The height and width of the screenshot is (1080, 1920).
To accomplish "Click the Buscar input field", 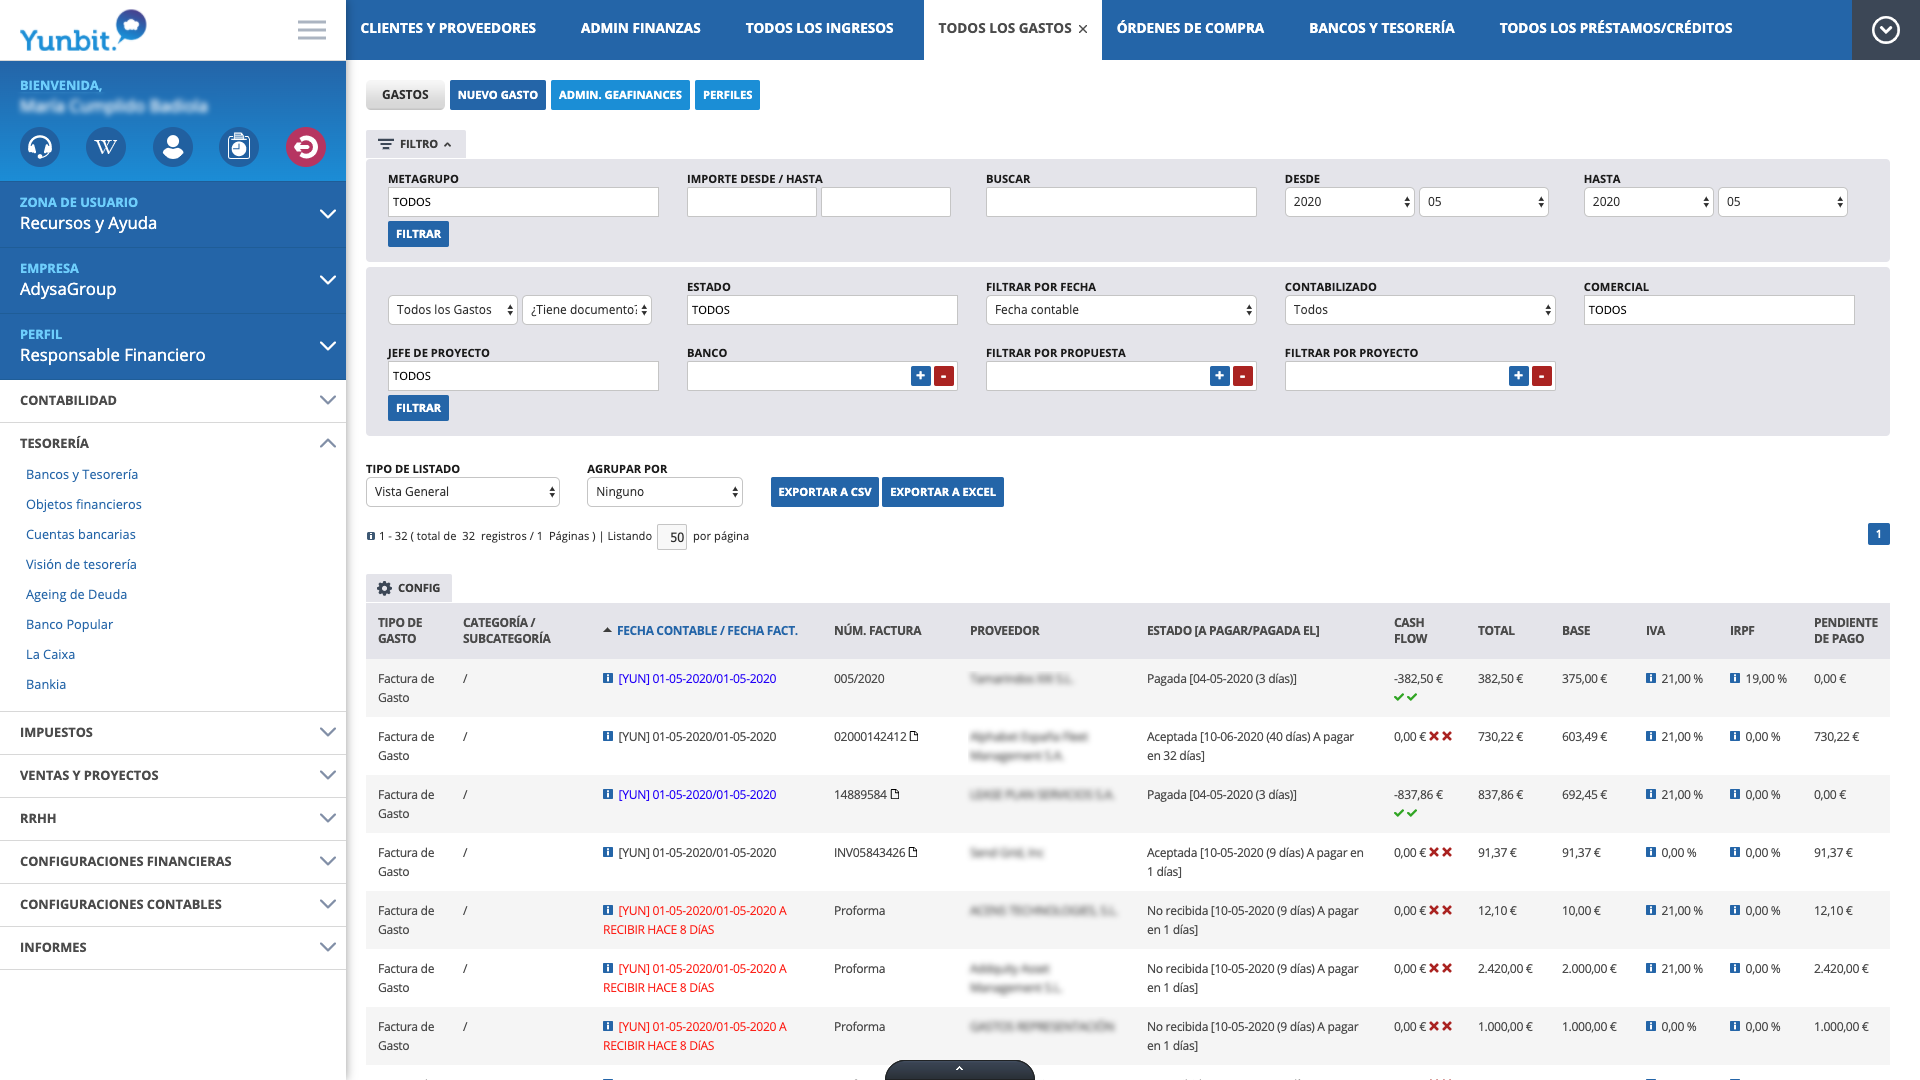I will pos(1121,202).
